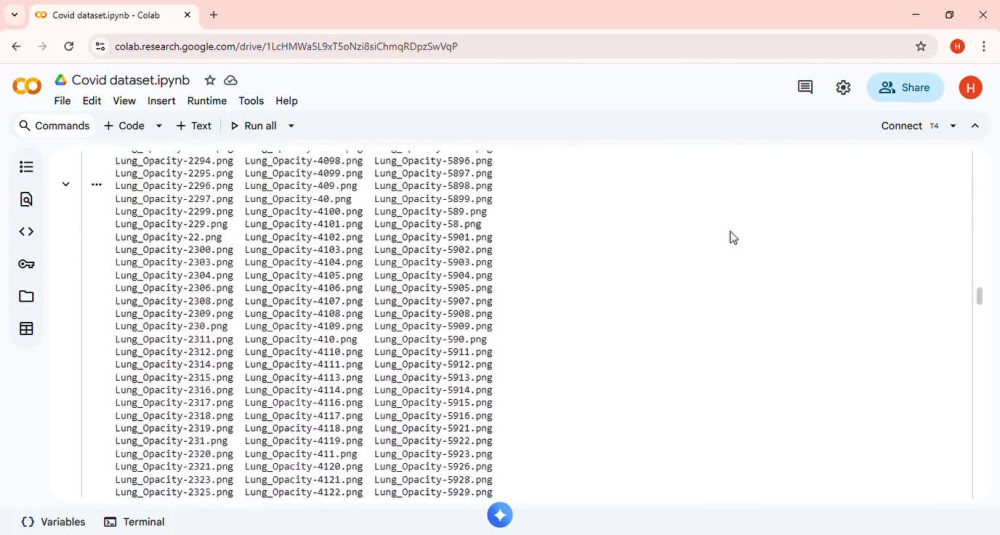The height and width of the screenshot is (535, 1000).
Task: Click the Lung_Opacity-5929.png filename
Action: click(x=433, y=492)
